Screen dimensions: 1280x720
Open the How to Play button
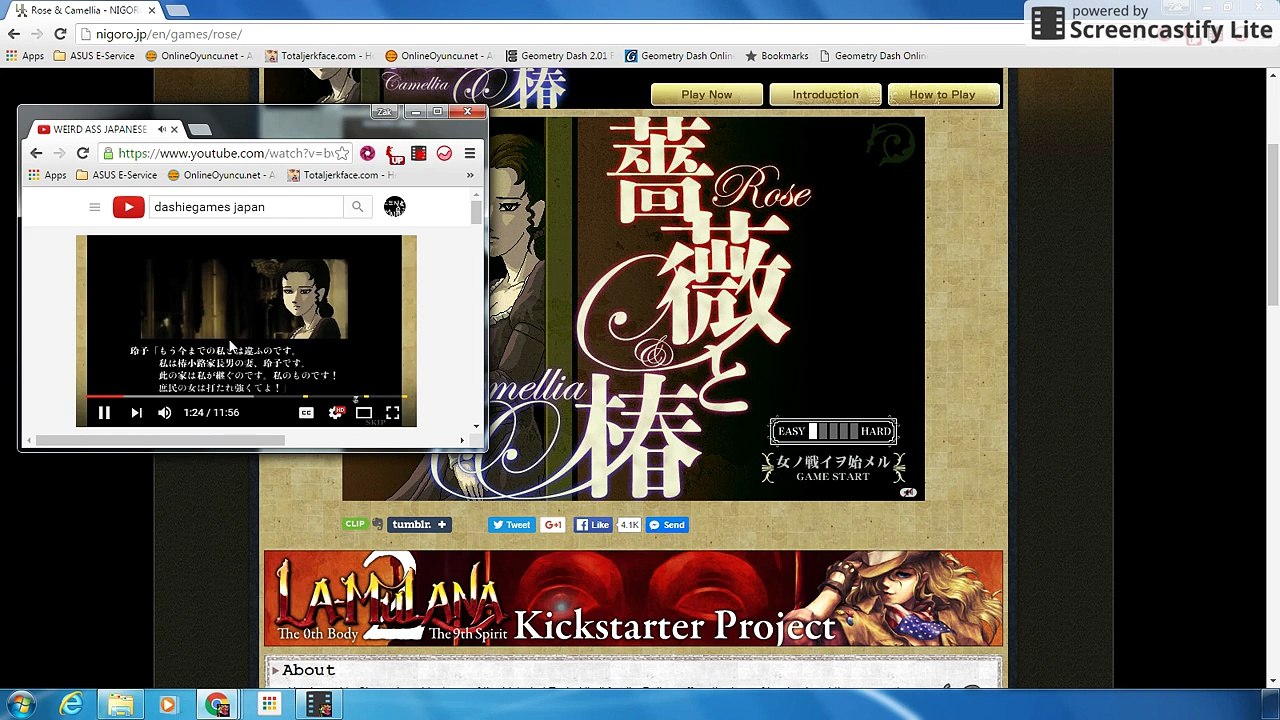942,95
